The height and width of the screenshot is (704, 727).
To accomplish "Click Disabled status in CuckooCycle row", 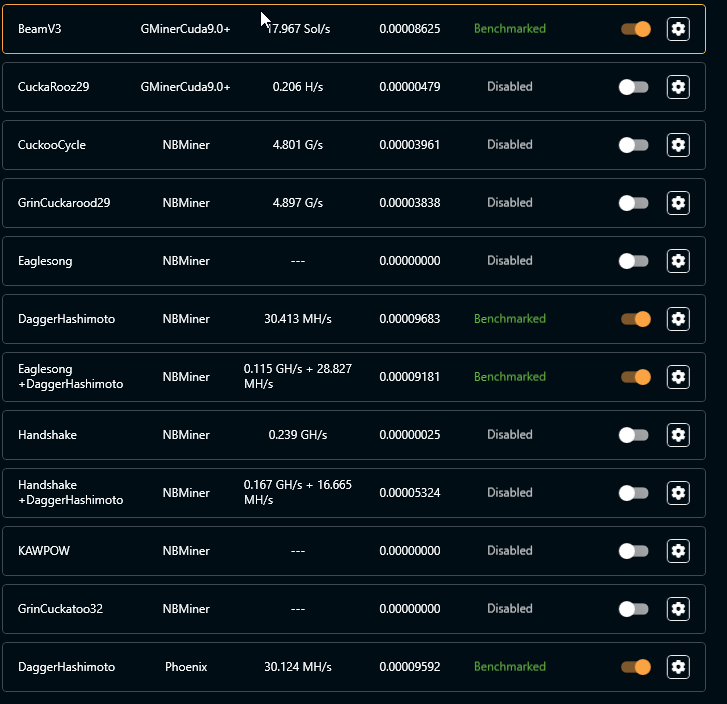I will [510, 145].
